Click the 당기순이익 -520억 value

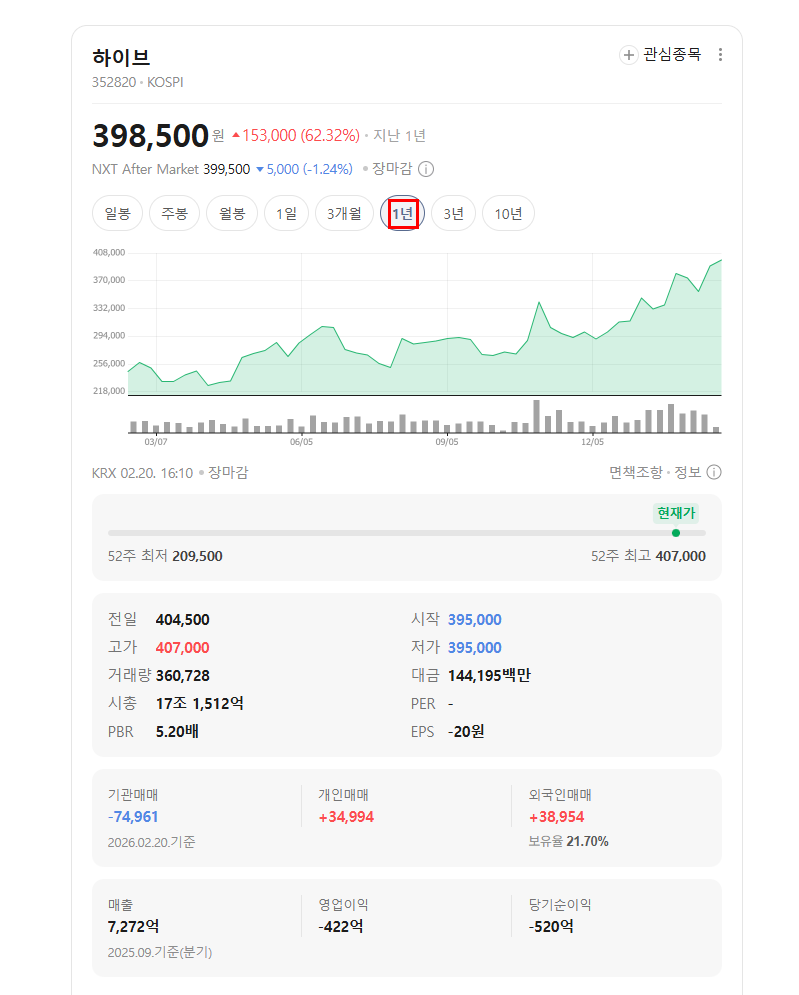(551, 927)
